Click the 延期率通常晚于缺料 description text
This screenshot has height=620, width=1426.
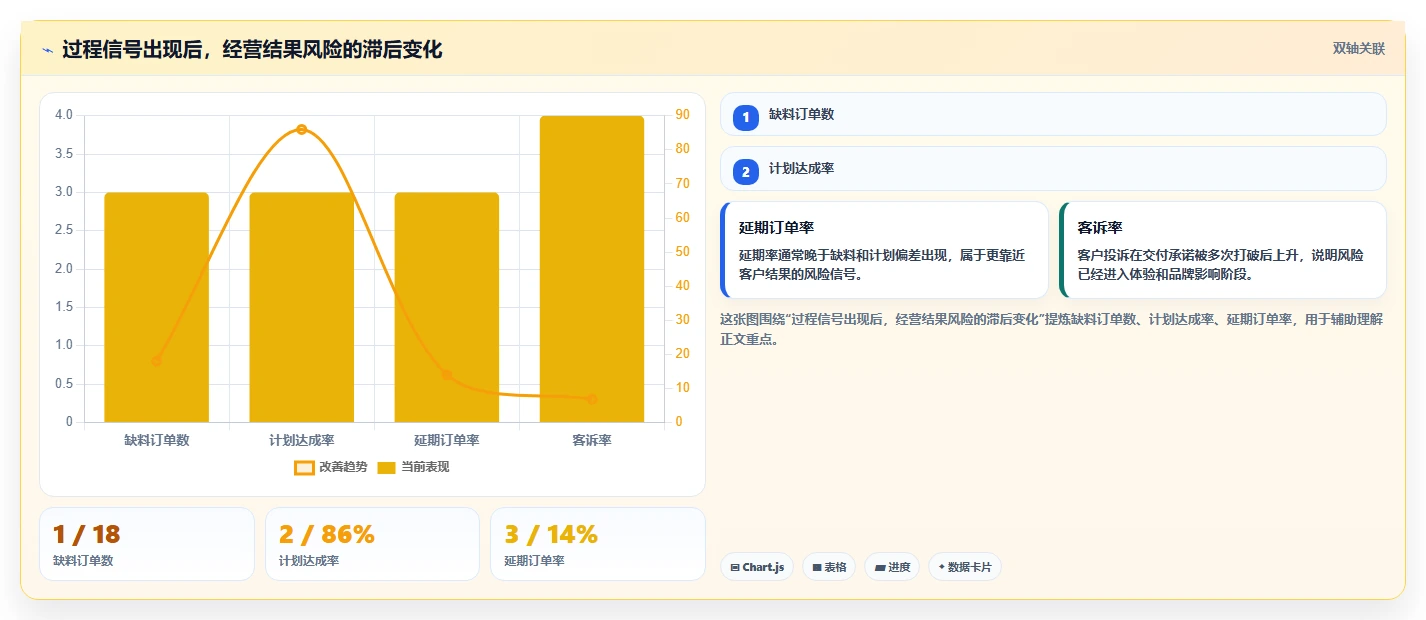[x=882, y=265]
